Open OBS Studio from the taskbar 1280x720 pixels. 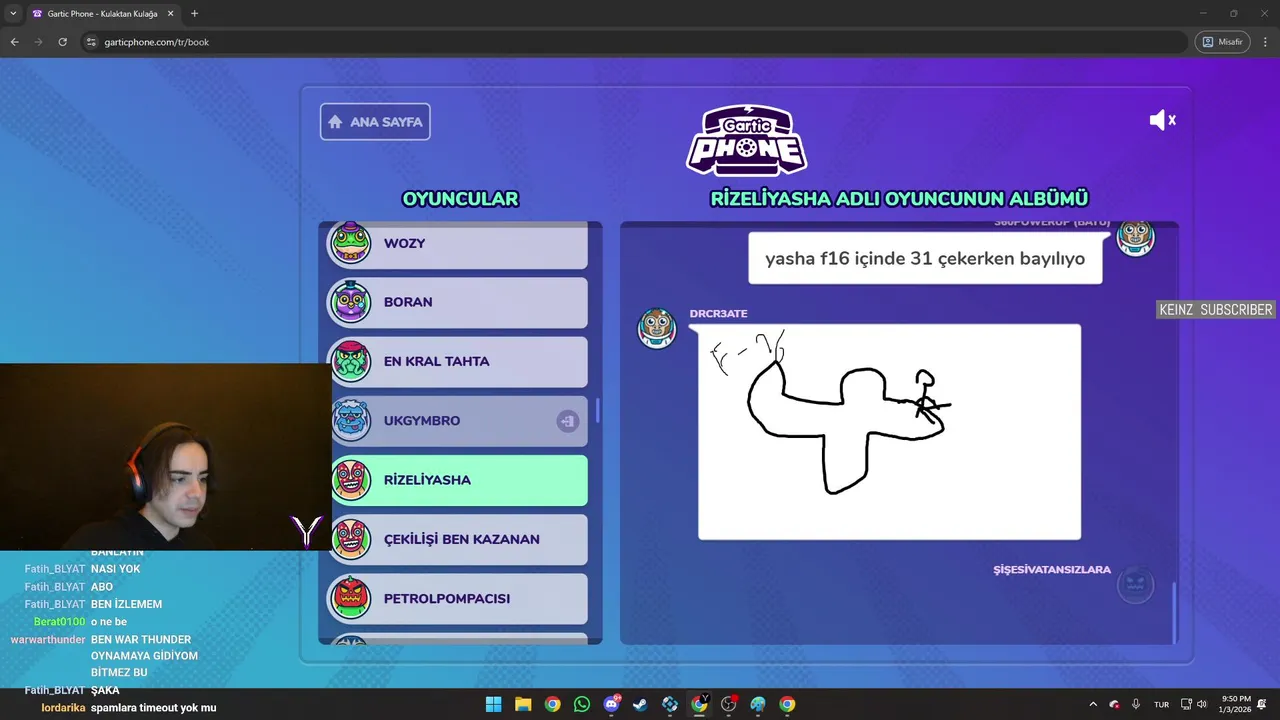[729, 704]
